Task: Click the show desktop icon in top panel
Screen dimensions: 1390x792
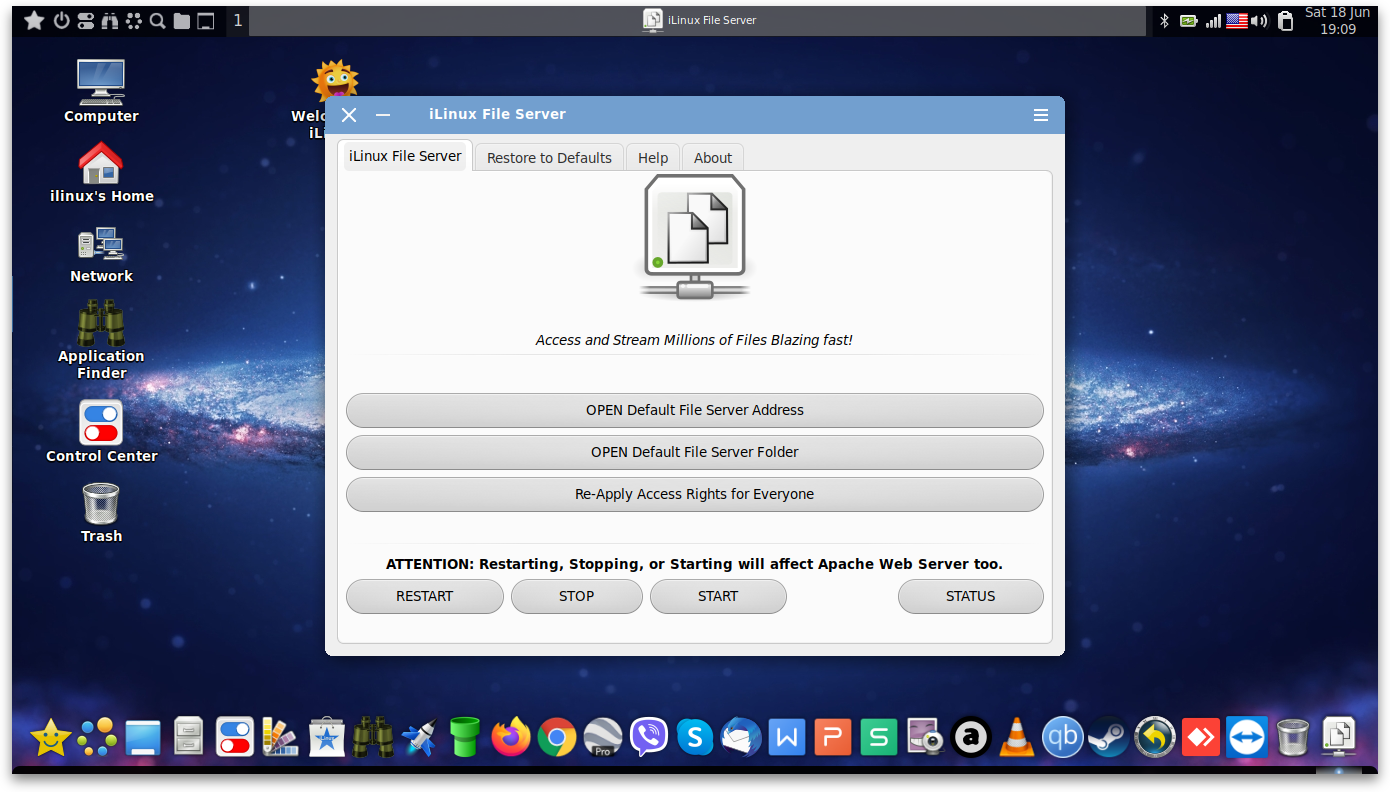Action: coord(206,20)
